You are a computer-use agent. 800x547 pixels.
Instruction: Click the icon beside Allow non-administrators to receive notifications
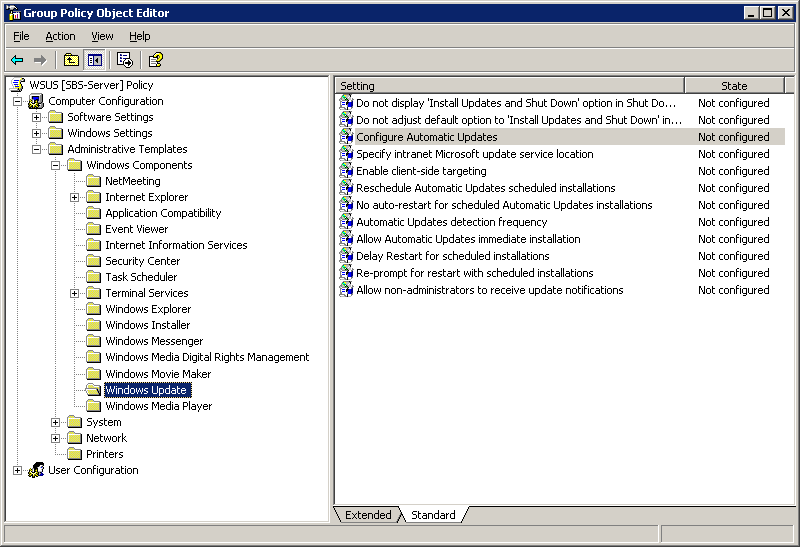346,290
